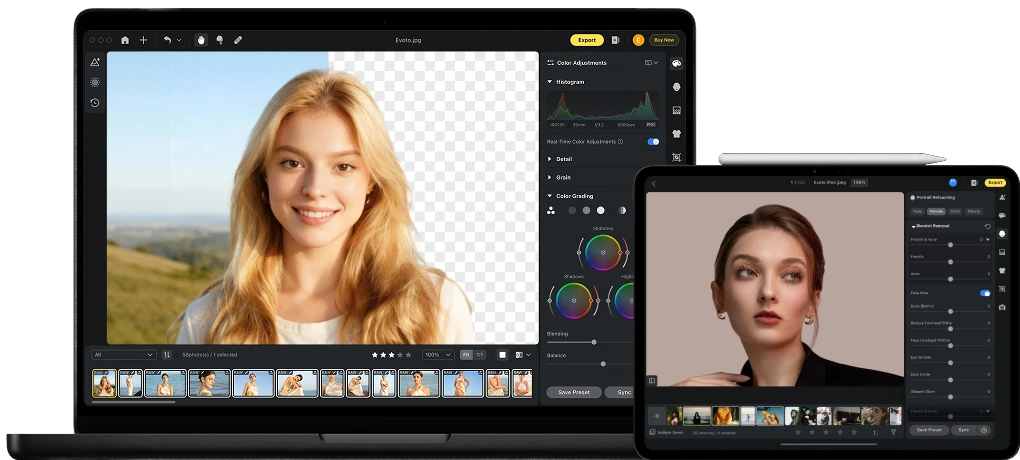Select the Female tab in Portrait Retouching
Image resolution: width=1020 pixels, height=460 pixels.
[937, 212]
